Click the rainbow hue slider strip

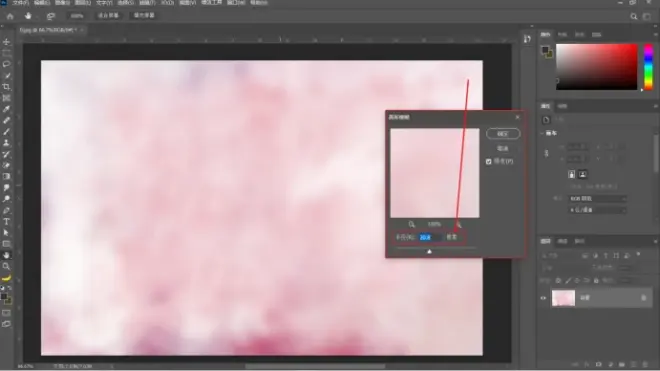click(649, 67)
